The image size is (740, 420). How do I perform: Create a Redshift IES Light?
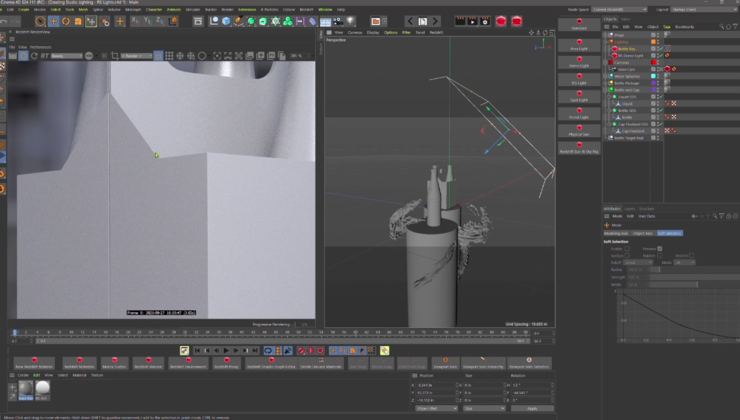579,79
